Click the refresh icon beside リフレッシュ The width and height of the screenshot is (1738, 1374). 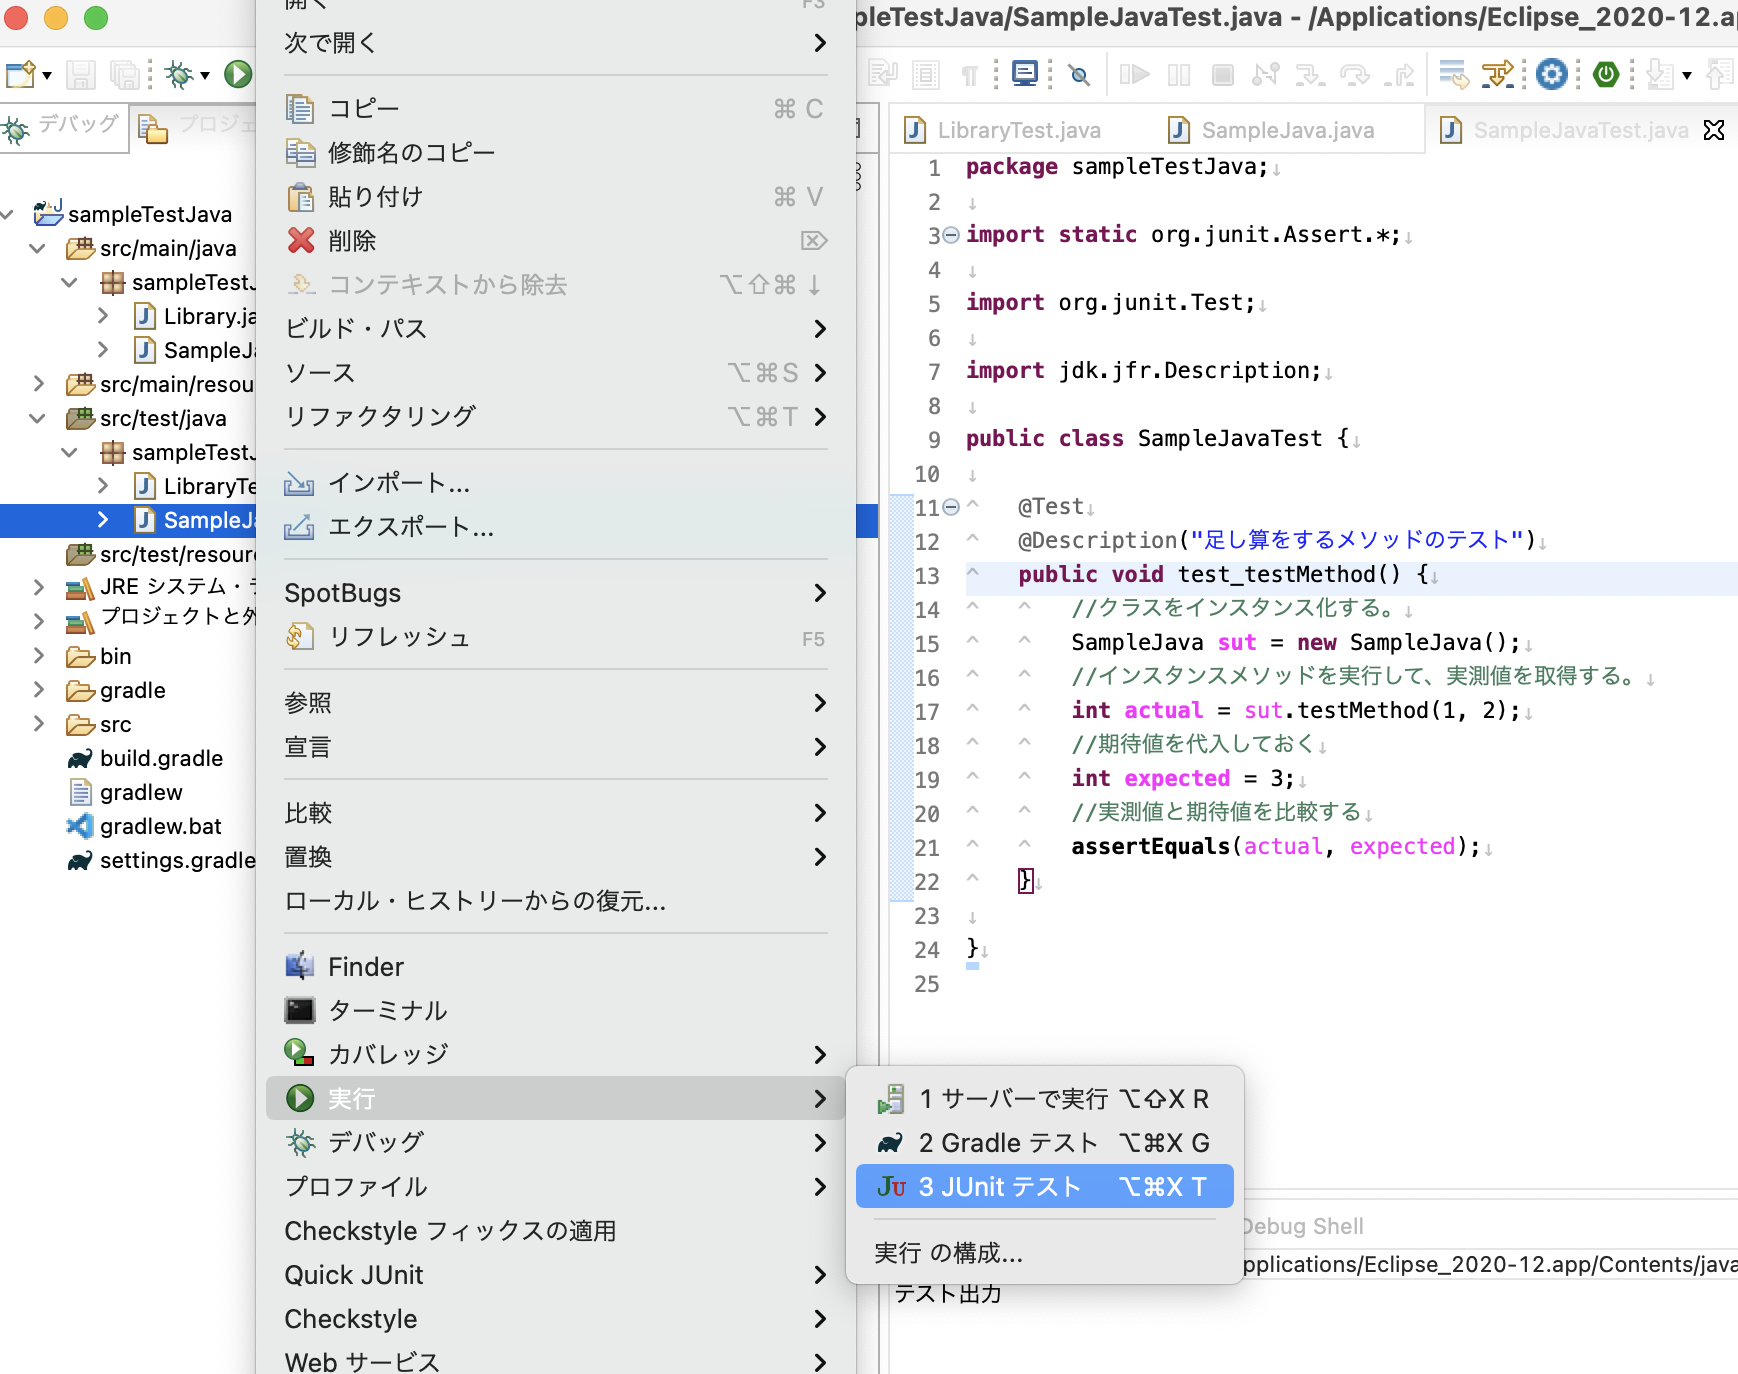tap(300, 637)
